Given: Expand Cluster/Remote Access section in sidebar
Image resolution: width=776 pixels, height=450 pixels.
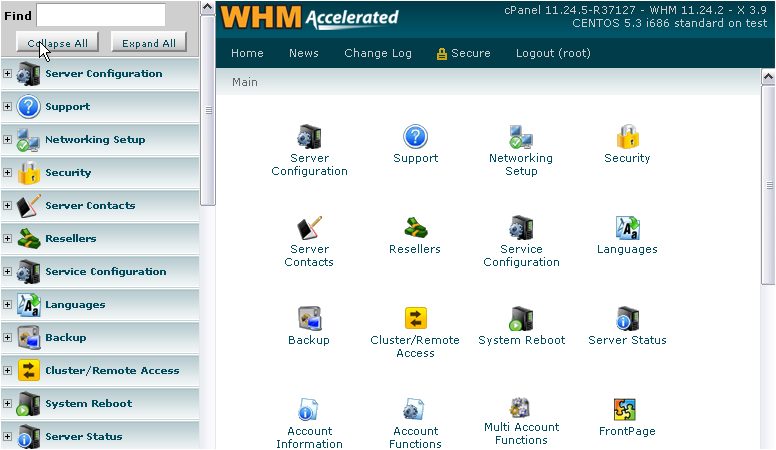Looking at the screenshot, I should click(x=7, y=370).
